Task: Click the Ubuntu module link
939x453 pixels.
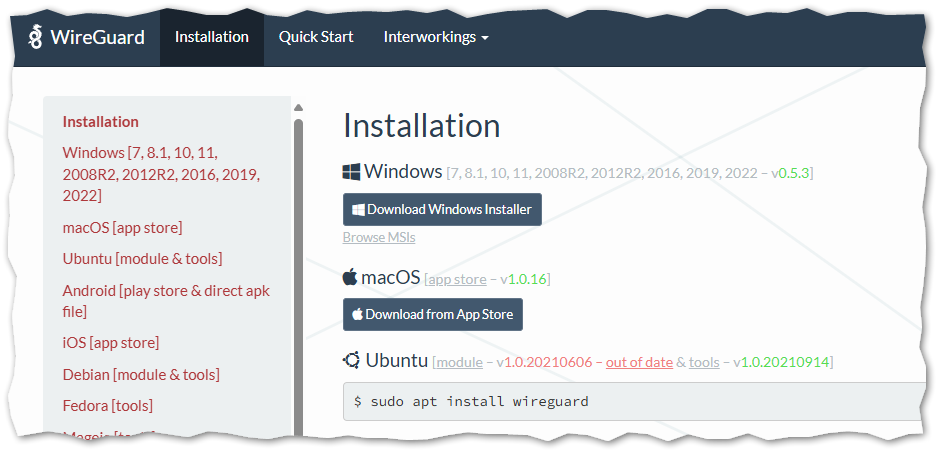Action: (x=459, y=362)
